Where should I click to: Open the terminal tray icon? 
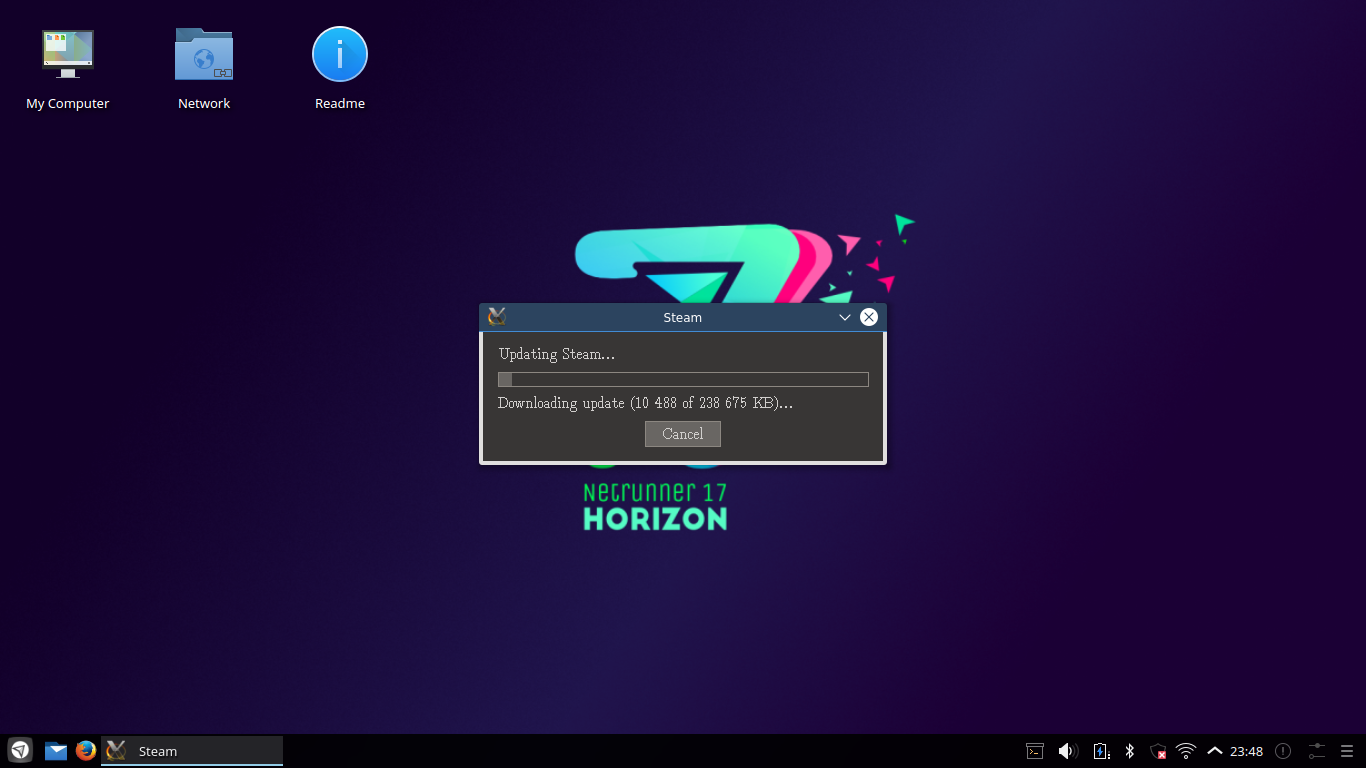(1036, 751)
